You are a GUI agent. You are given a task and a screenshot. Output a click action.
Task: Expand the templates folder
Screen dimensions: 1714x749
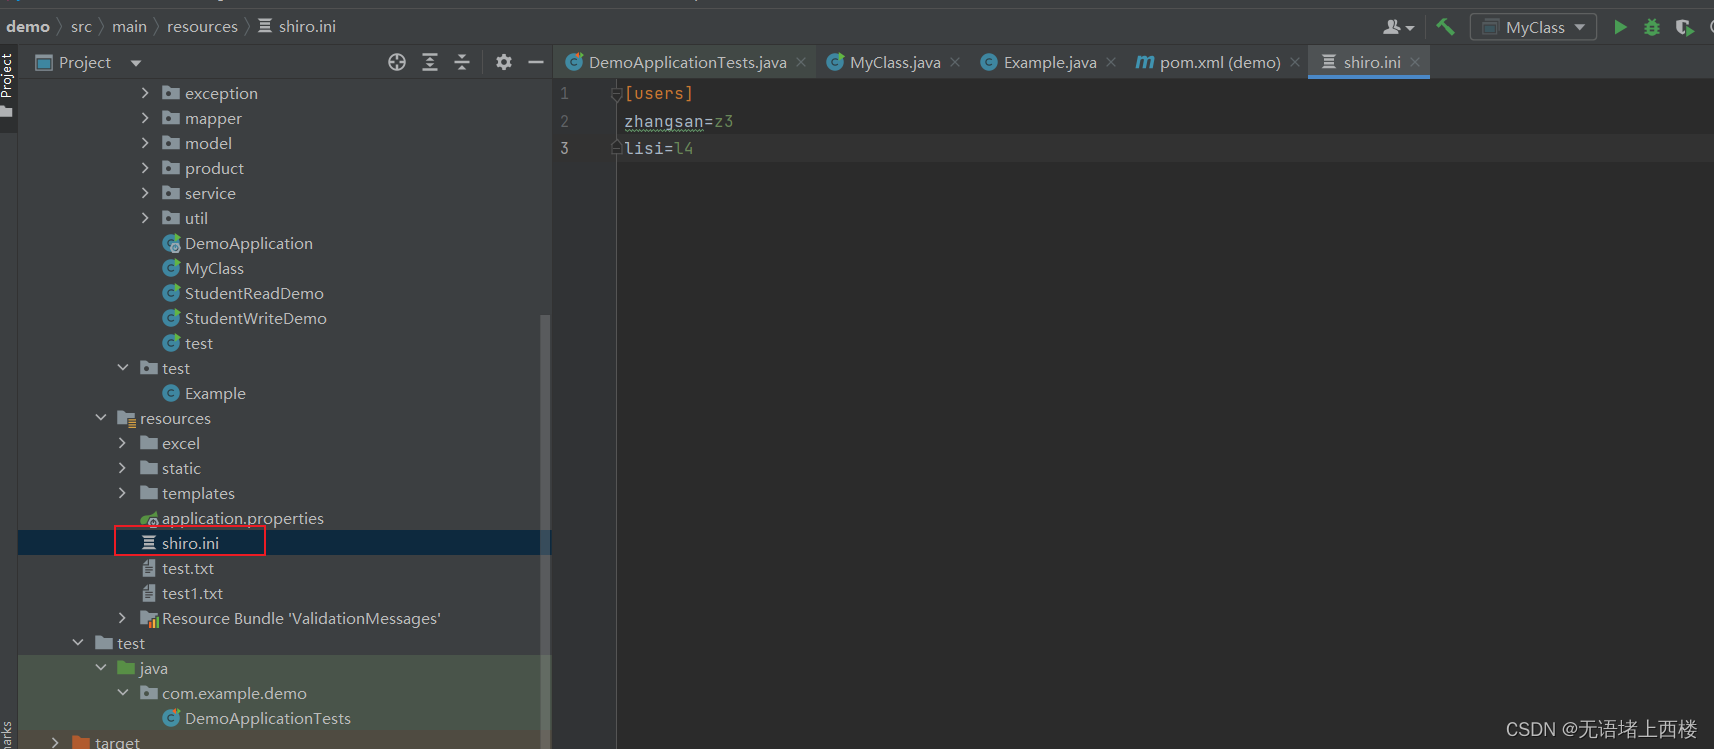pos(123,493)
